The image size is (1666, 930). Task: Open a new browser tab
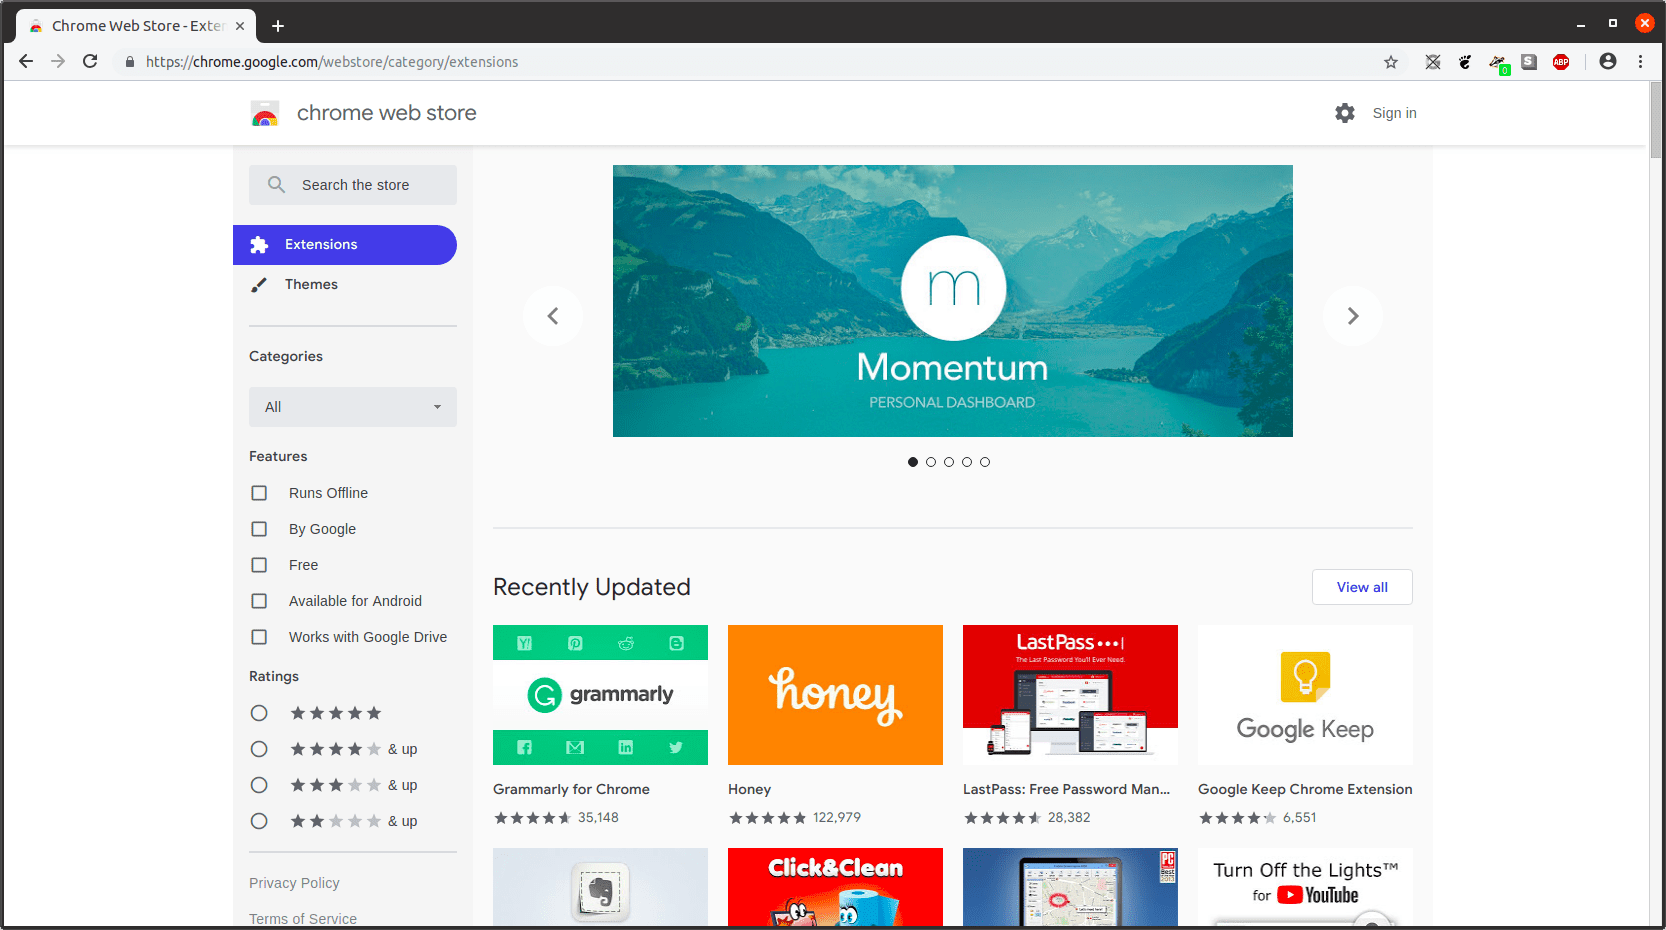point(278,26)
